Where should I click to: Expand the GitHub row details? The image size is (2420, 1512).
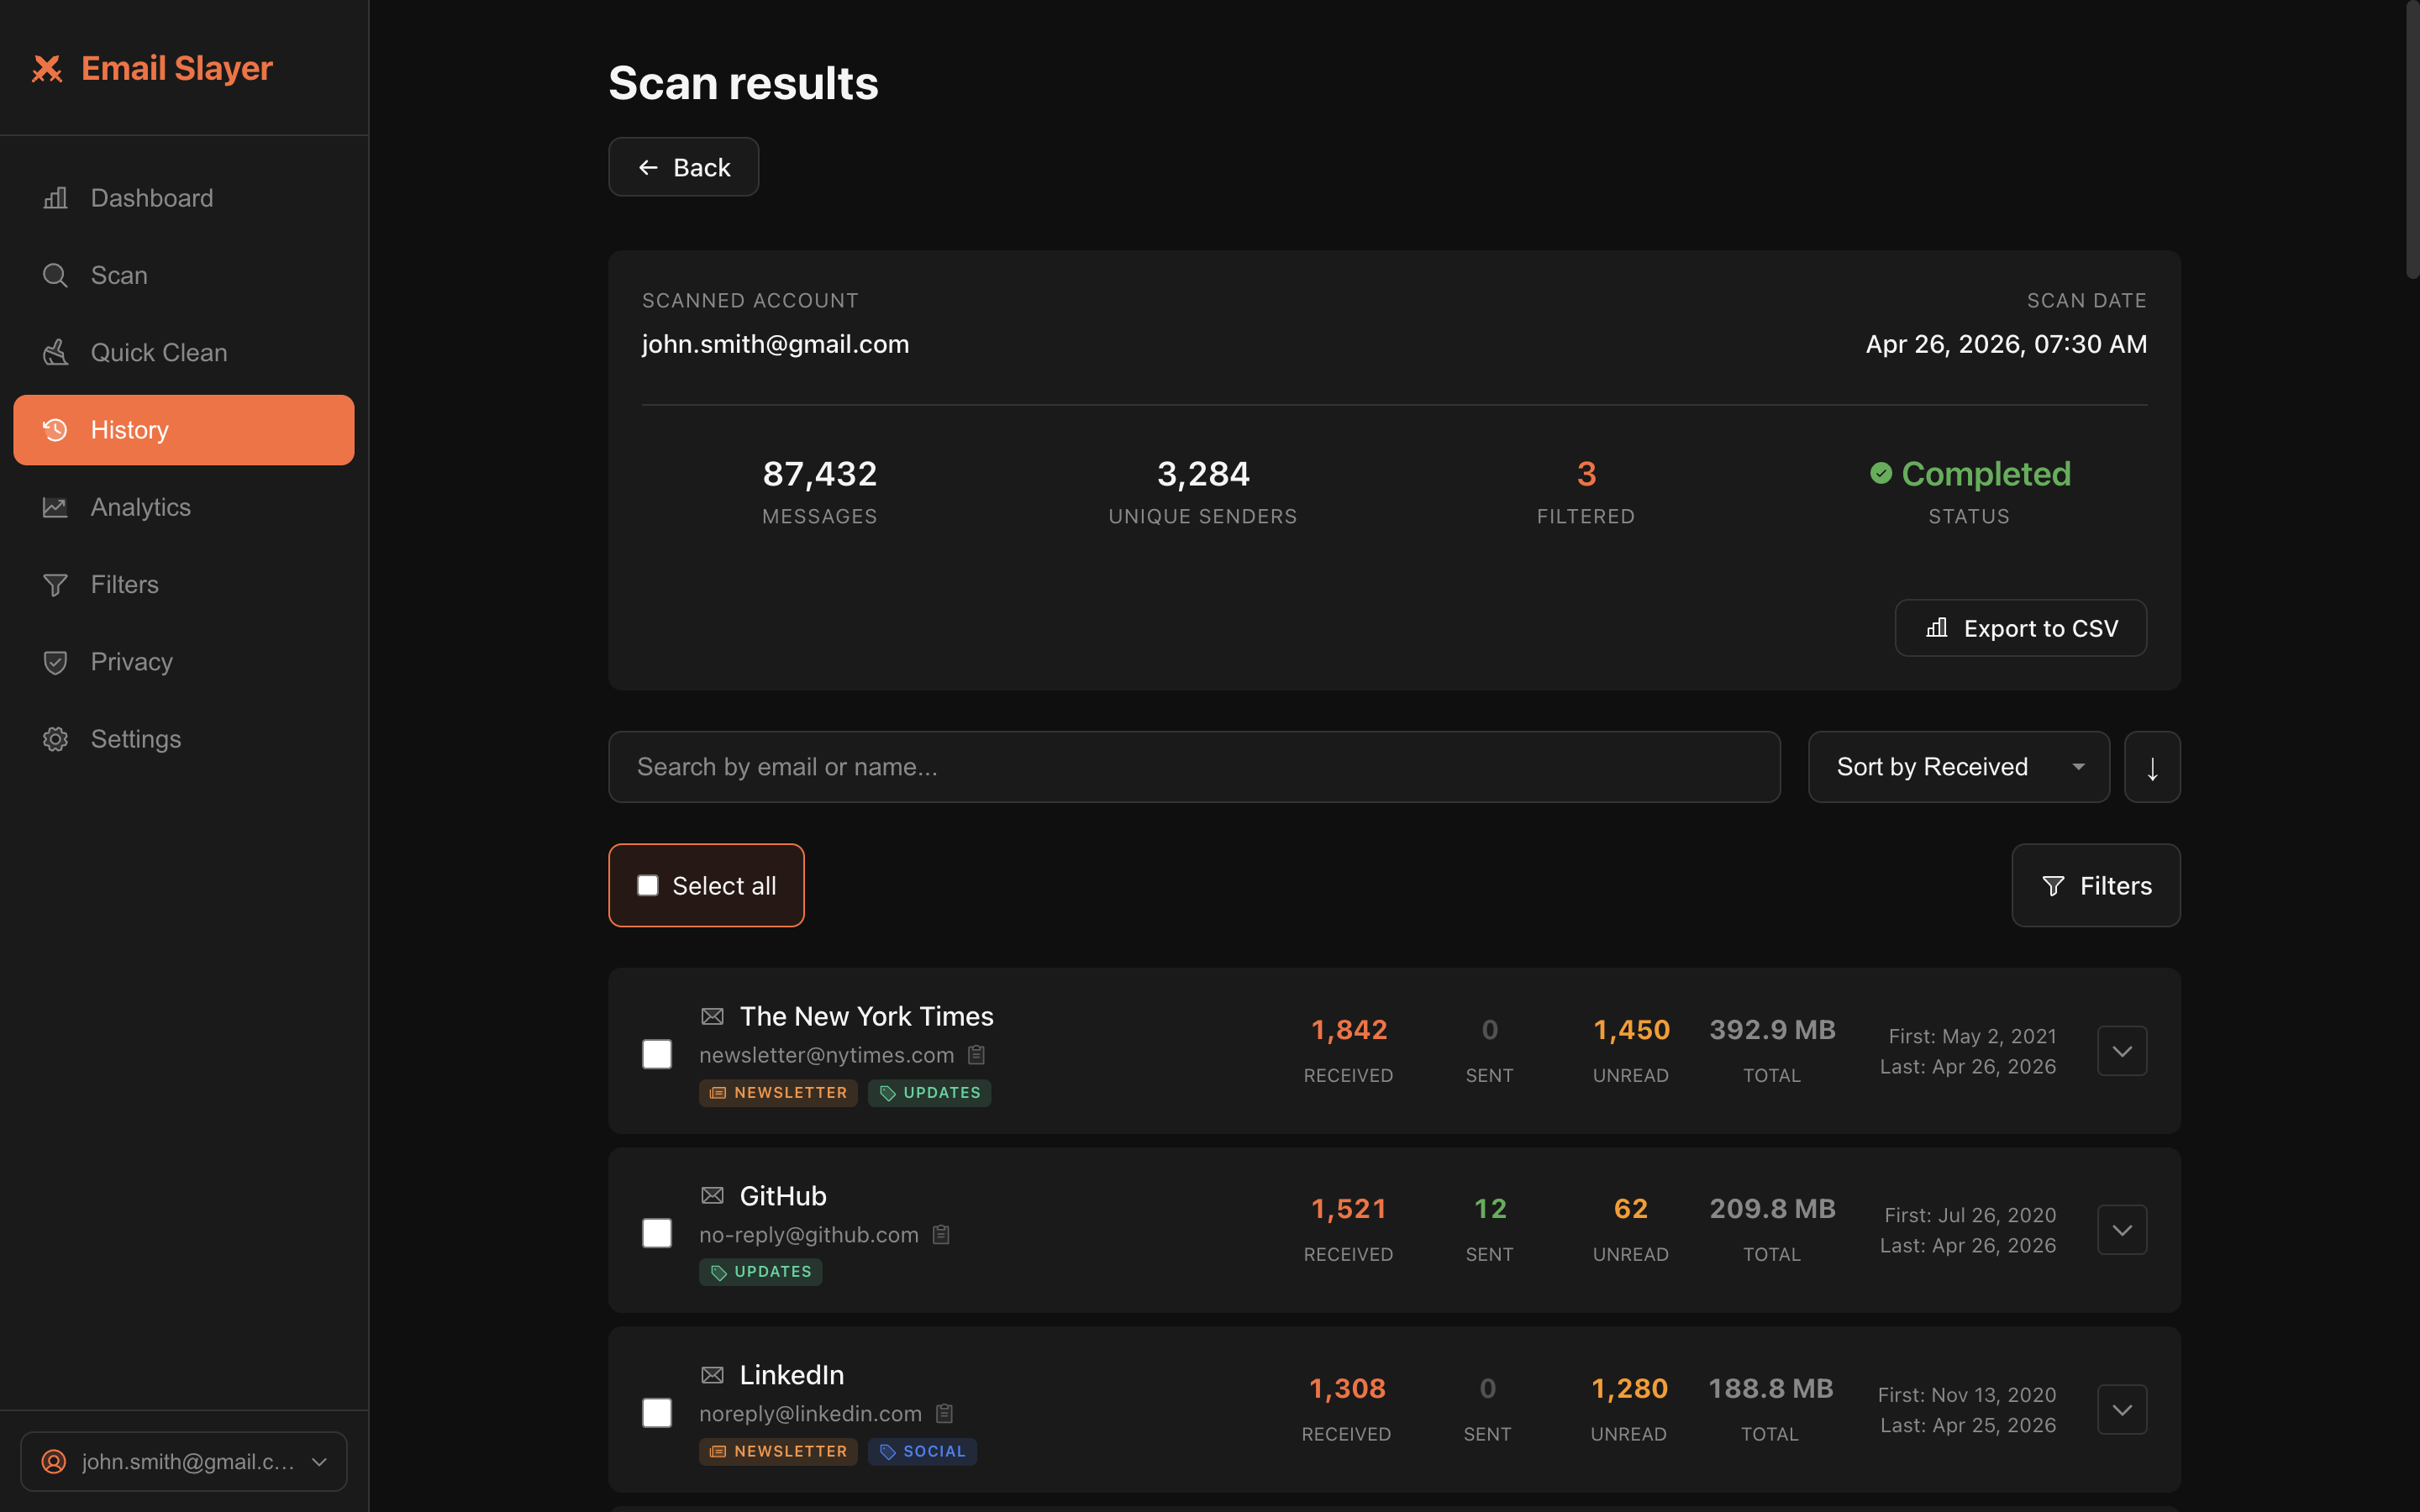coord(2122,1230)
